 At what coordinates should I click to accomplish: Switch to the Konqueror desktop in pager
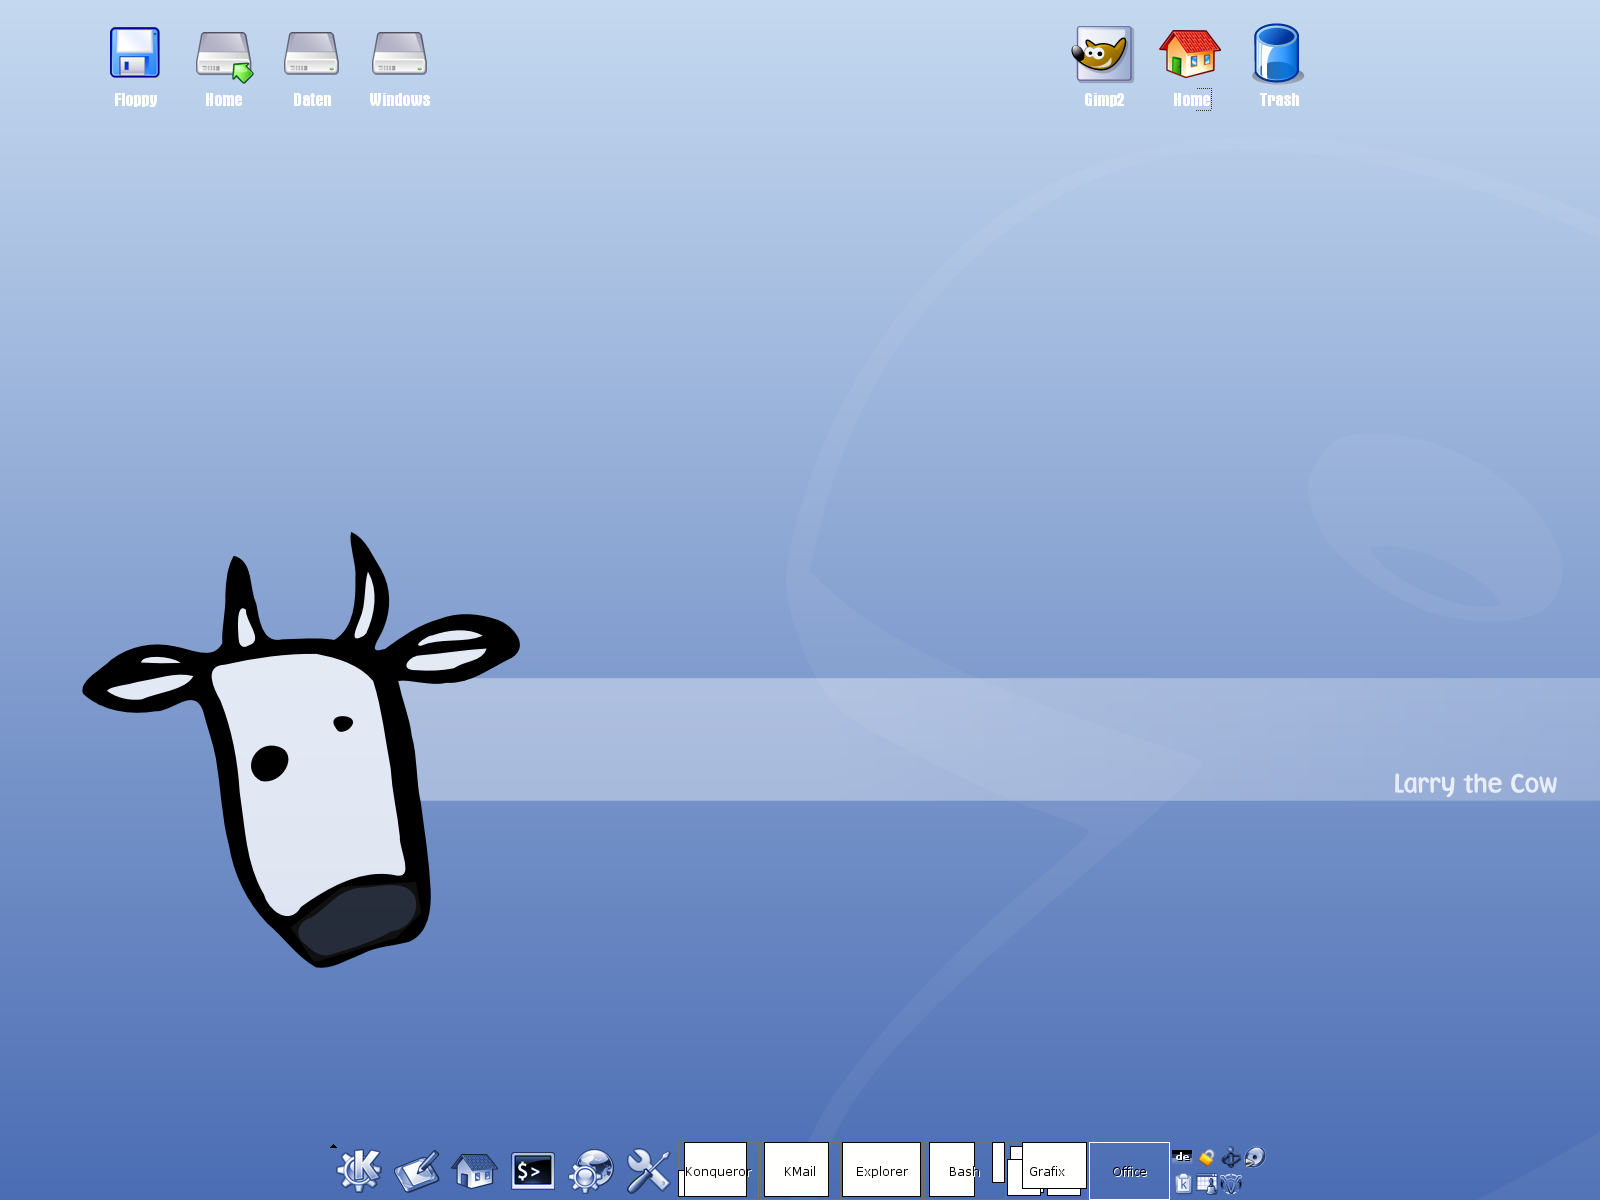coord(719,1169)
